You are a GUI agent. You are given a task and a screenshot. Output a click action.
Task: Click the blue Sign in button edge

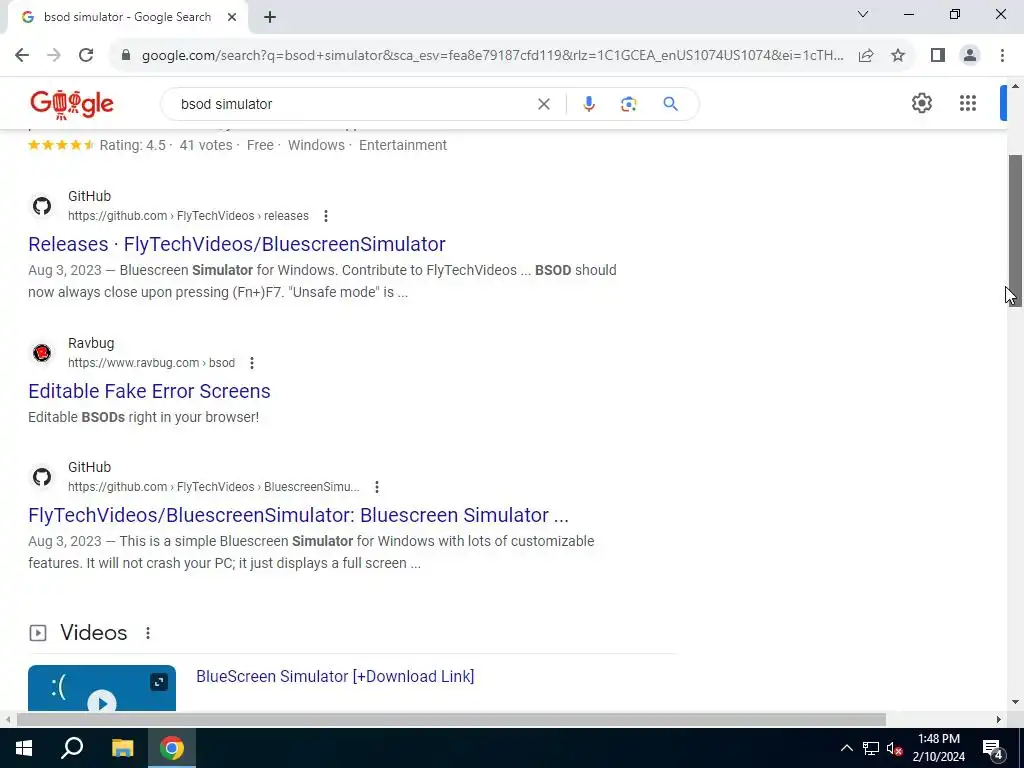(1003, 103)
